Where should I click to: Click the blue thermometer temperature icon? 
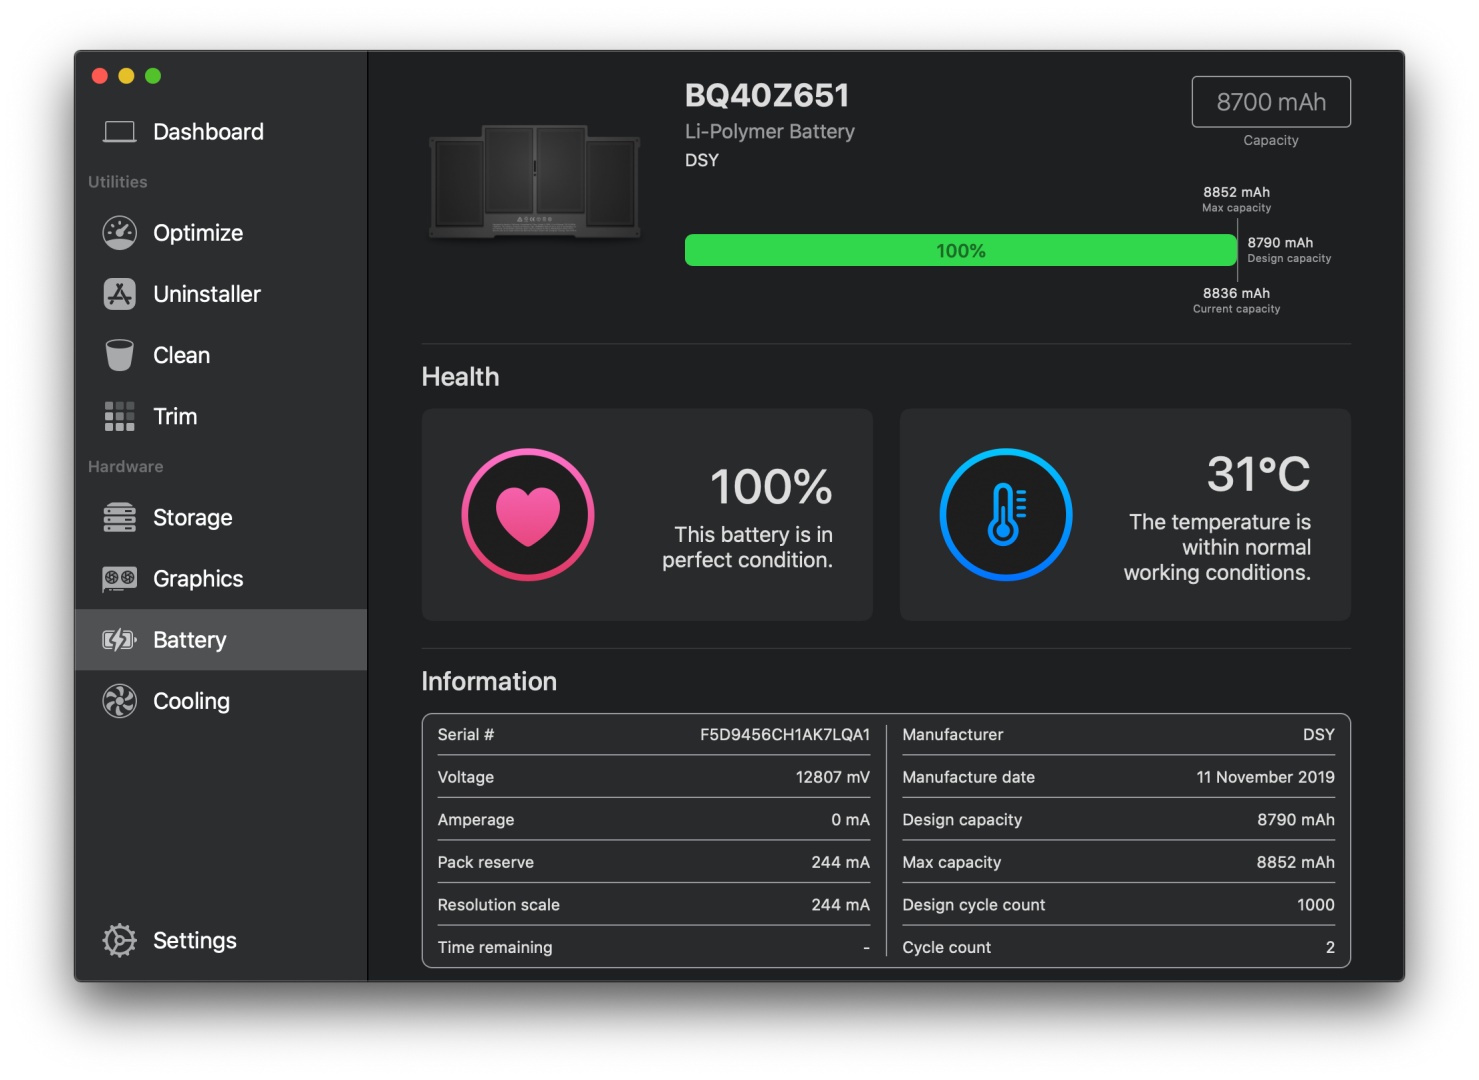pos(1006,514)
